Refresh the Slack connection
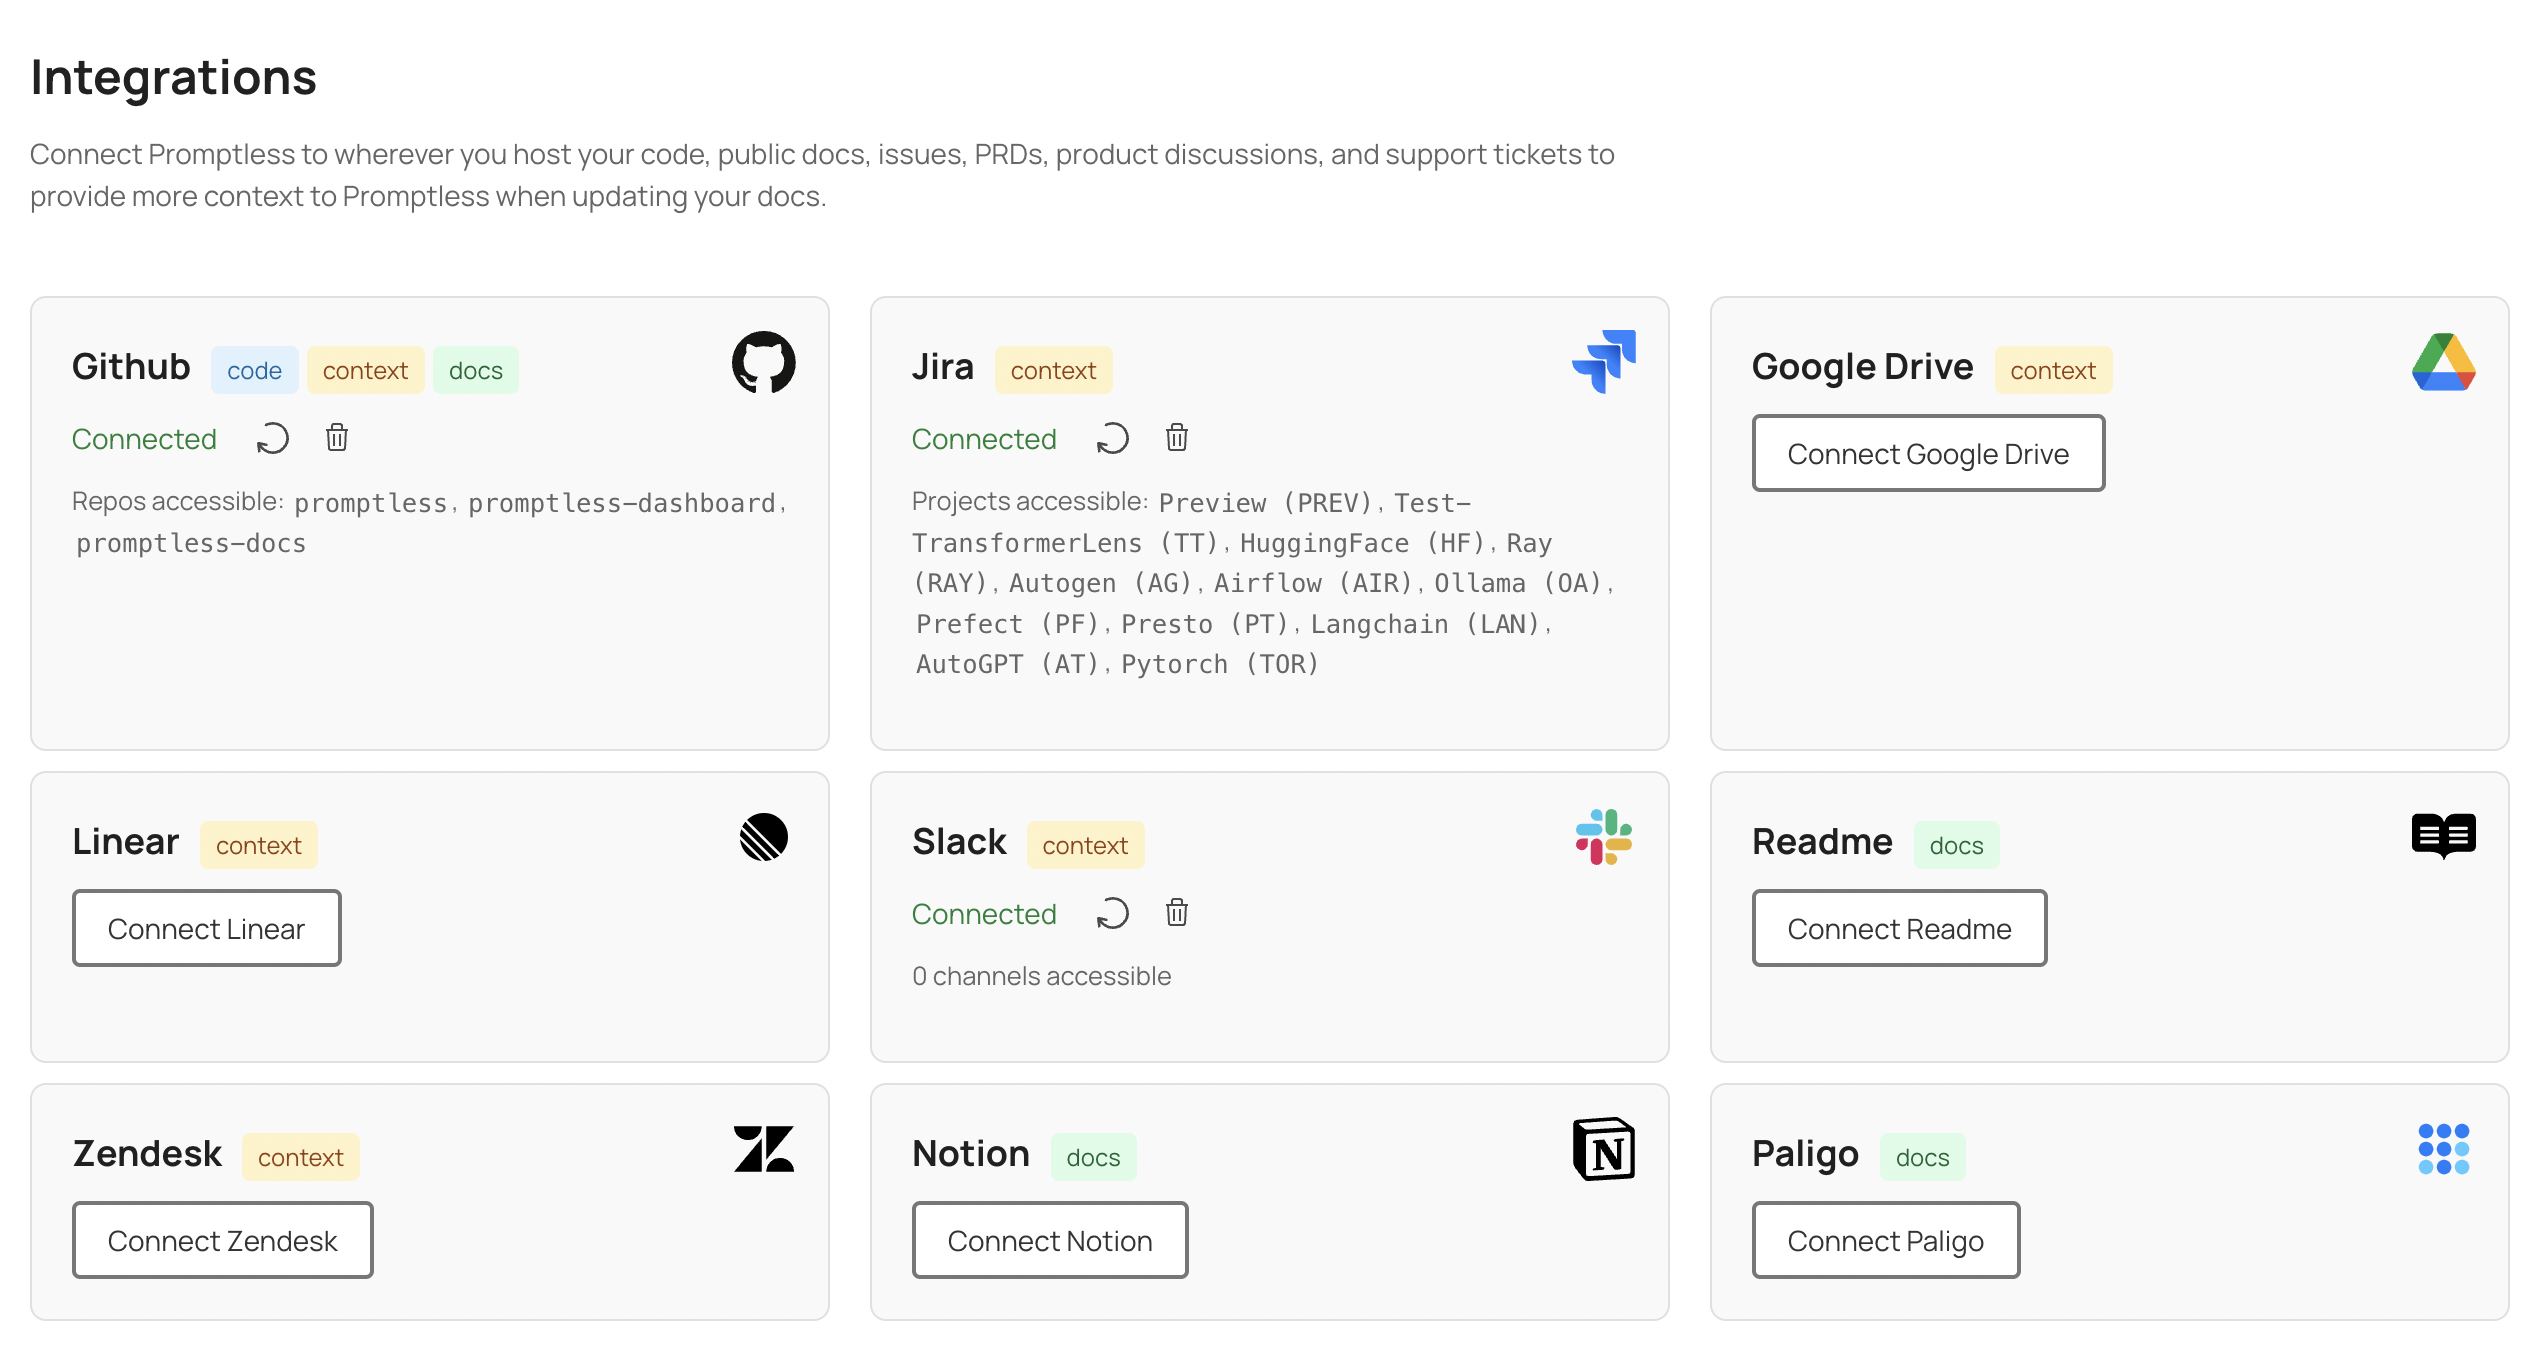The image size is (2548, 1364). [1112, 913]
